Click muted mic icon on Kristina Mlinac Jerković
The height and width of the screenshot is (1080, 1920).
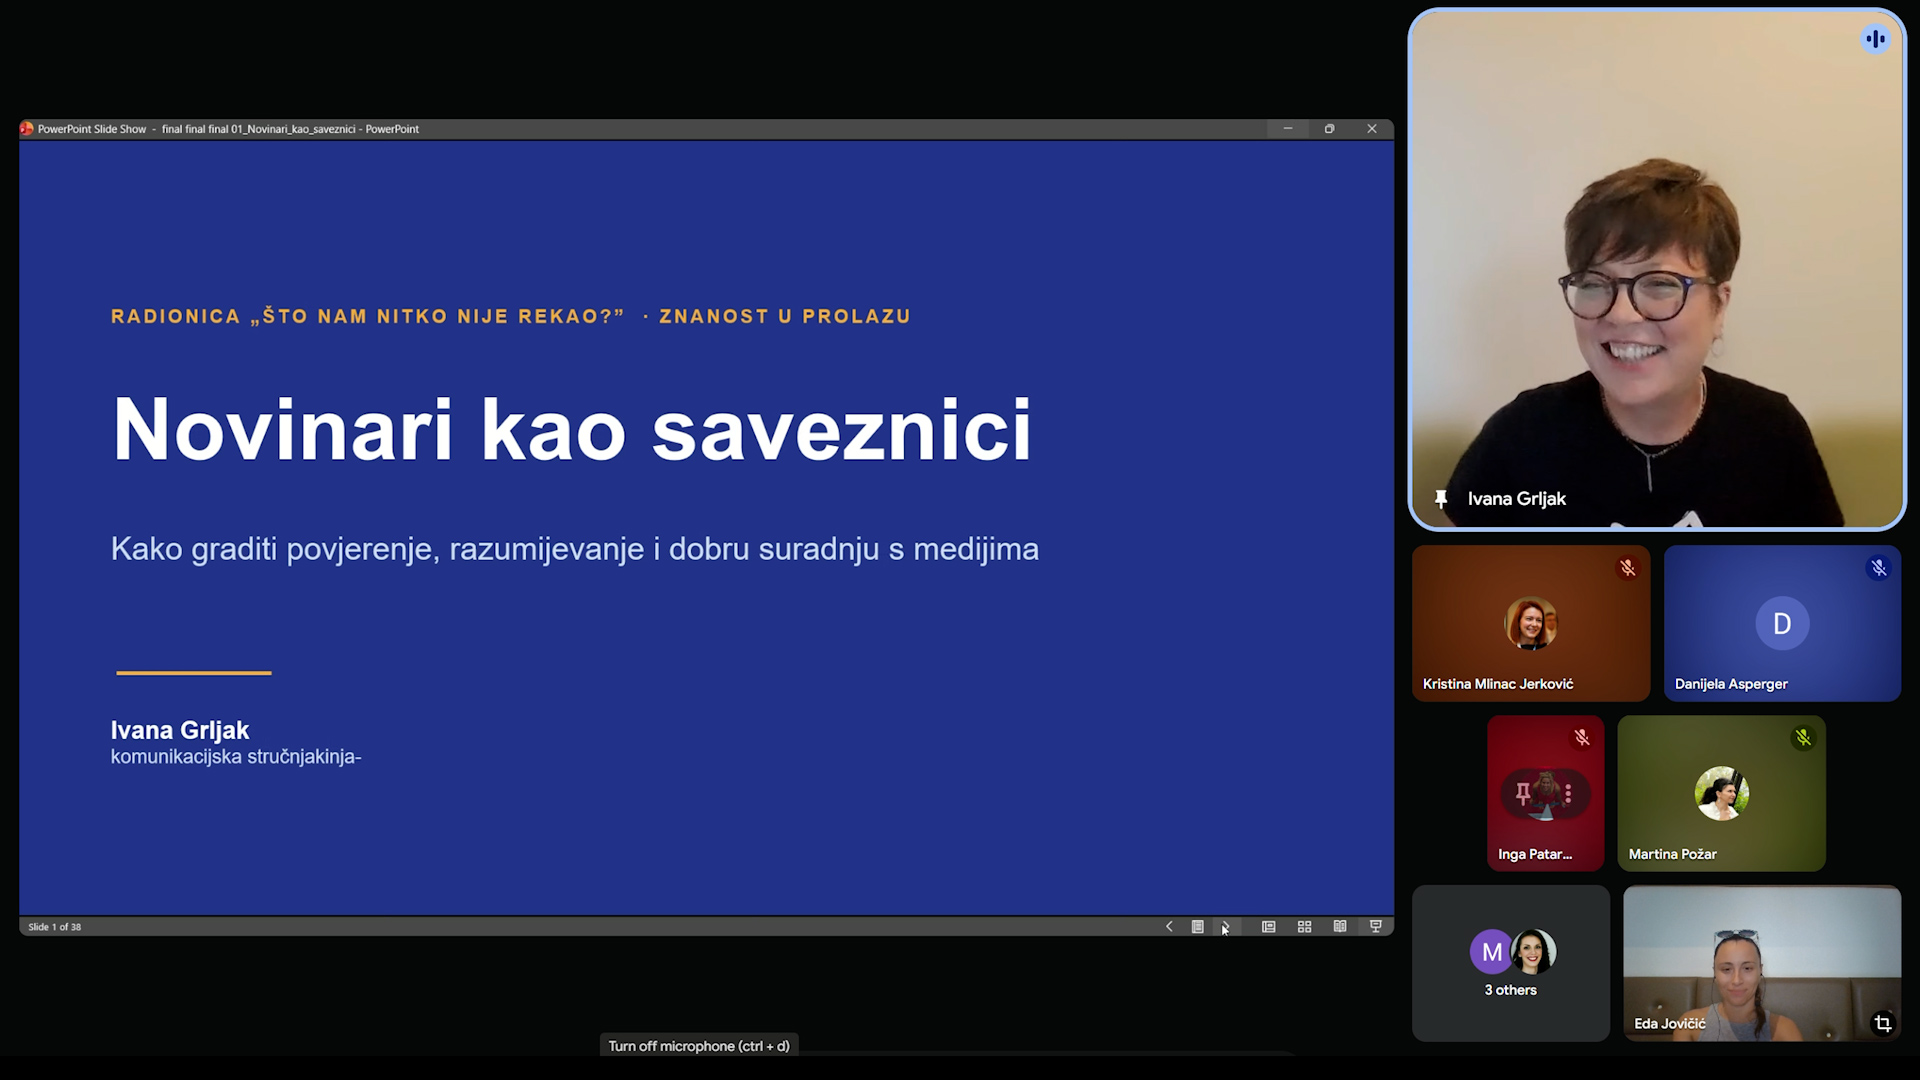click(1628, 568)
